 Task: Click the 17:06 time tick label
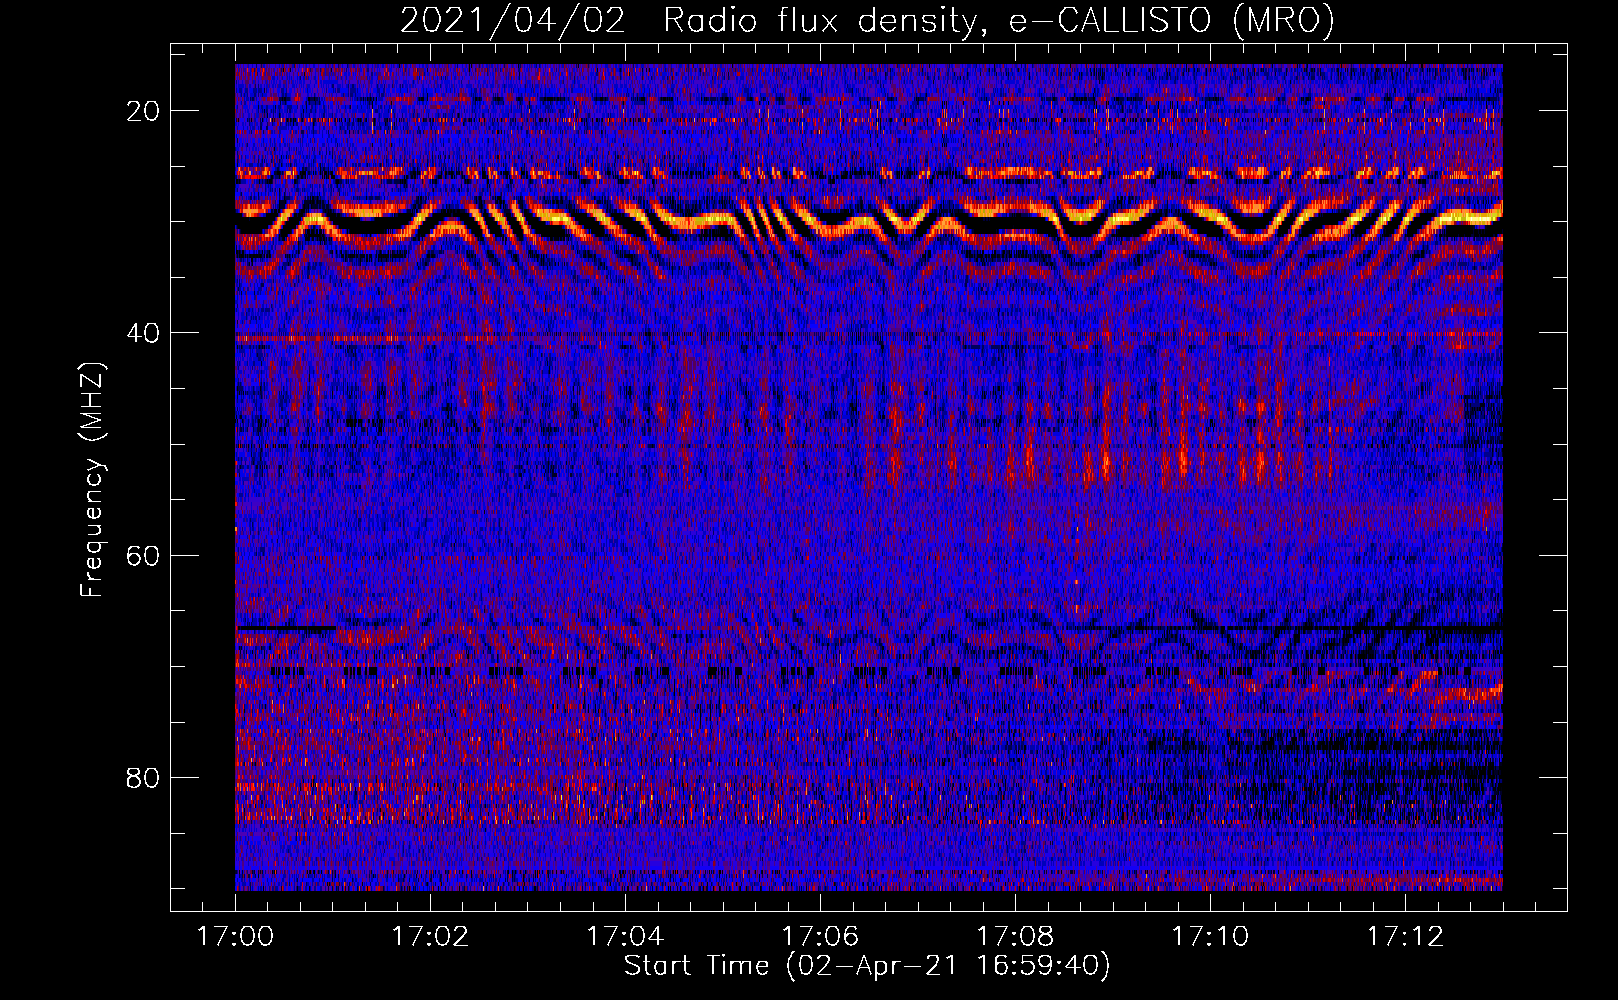pos(821,936)
